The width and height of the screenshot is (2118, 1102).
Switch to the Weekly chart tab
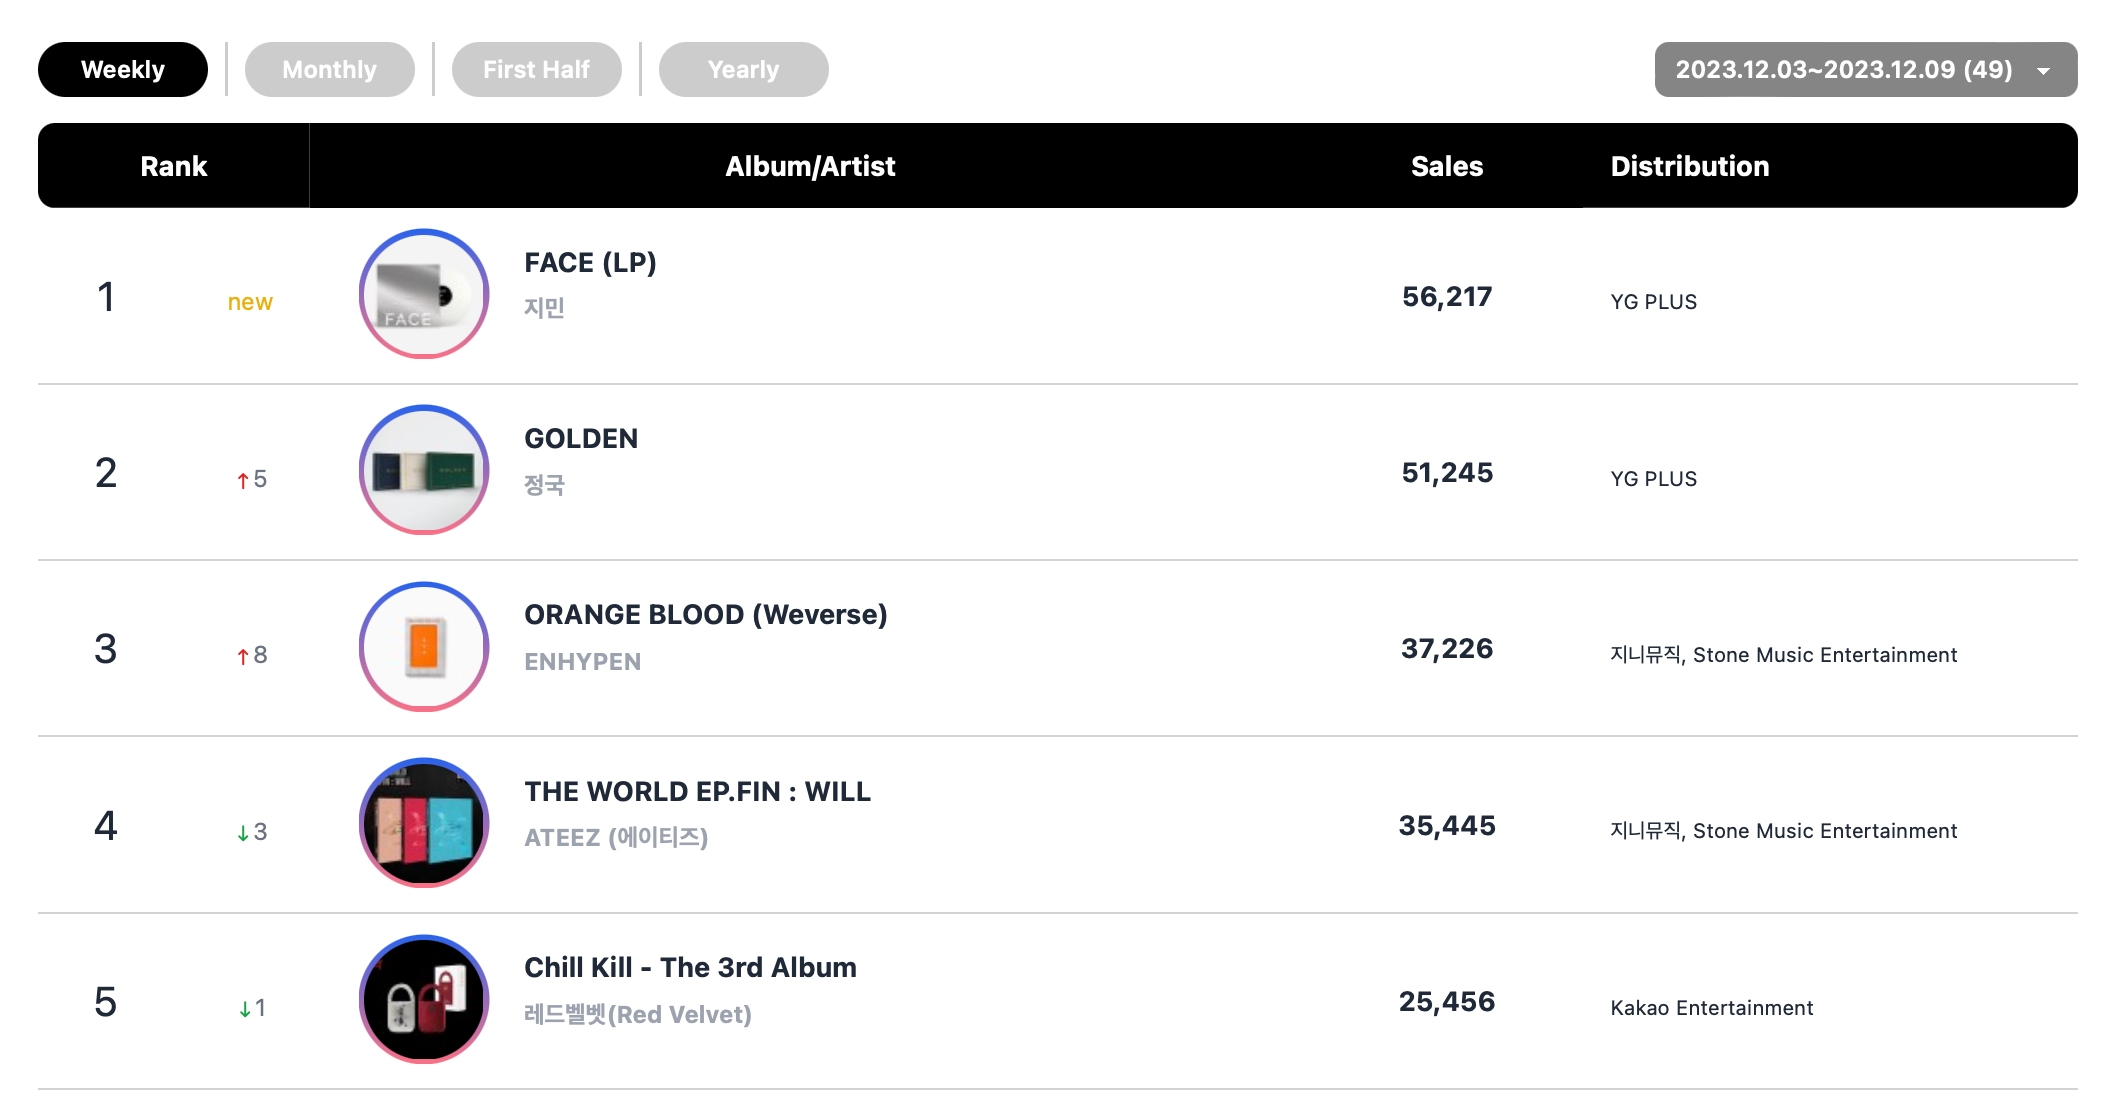pyautogui.click(x=123, y=70)
